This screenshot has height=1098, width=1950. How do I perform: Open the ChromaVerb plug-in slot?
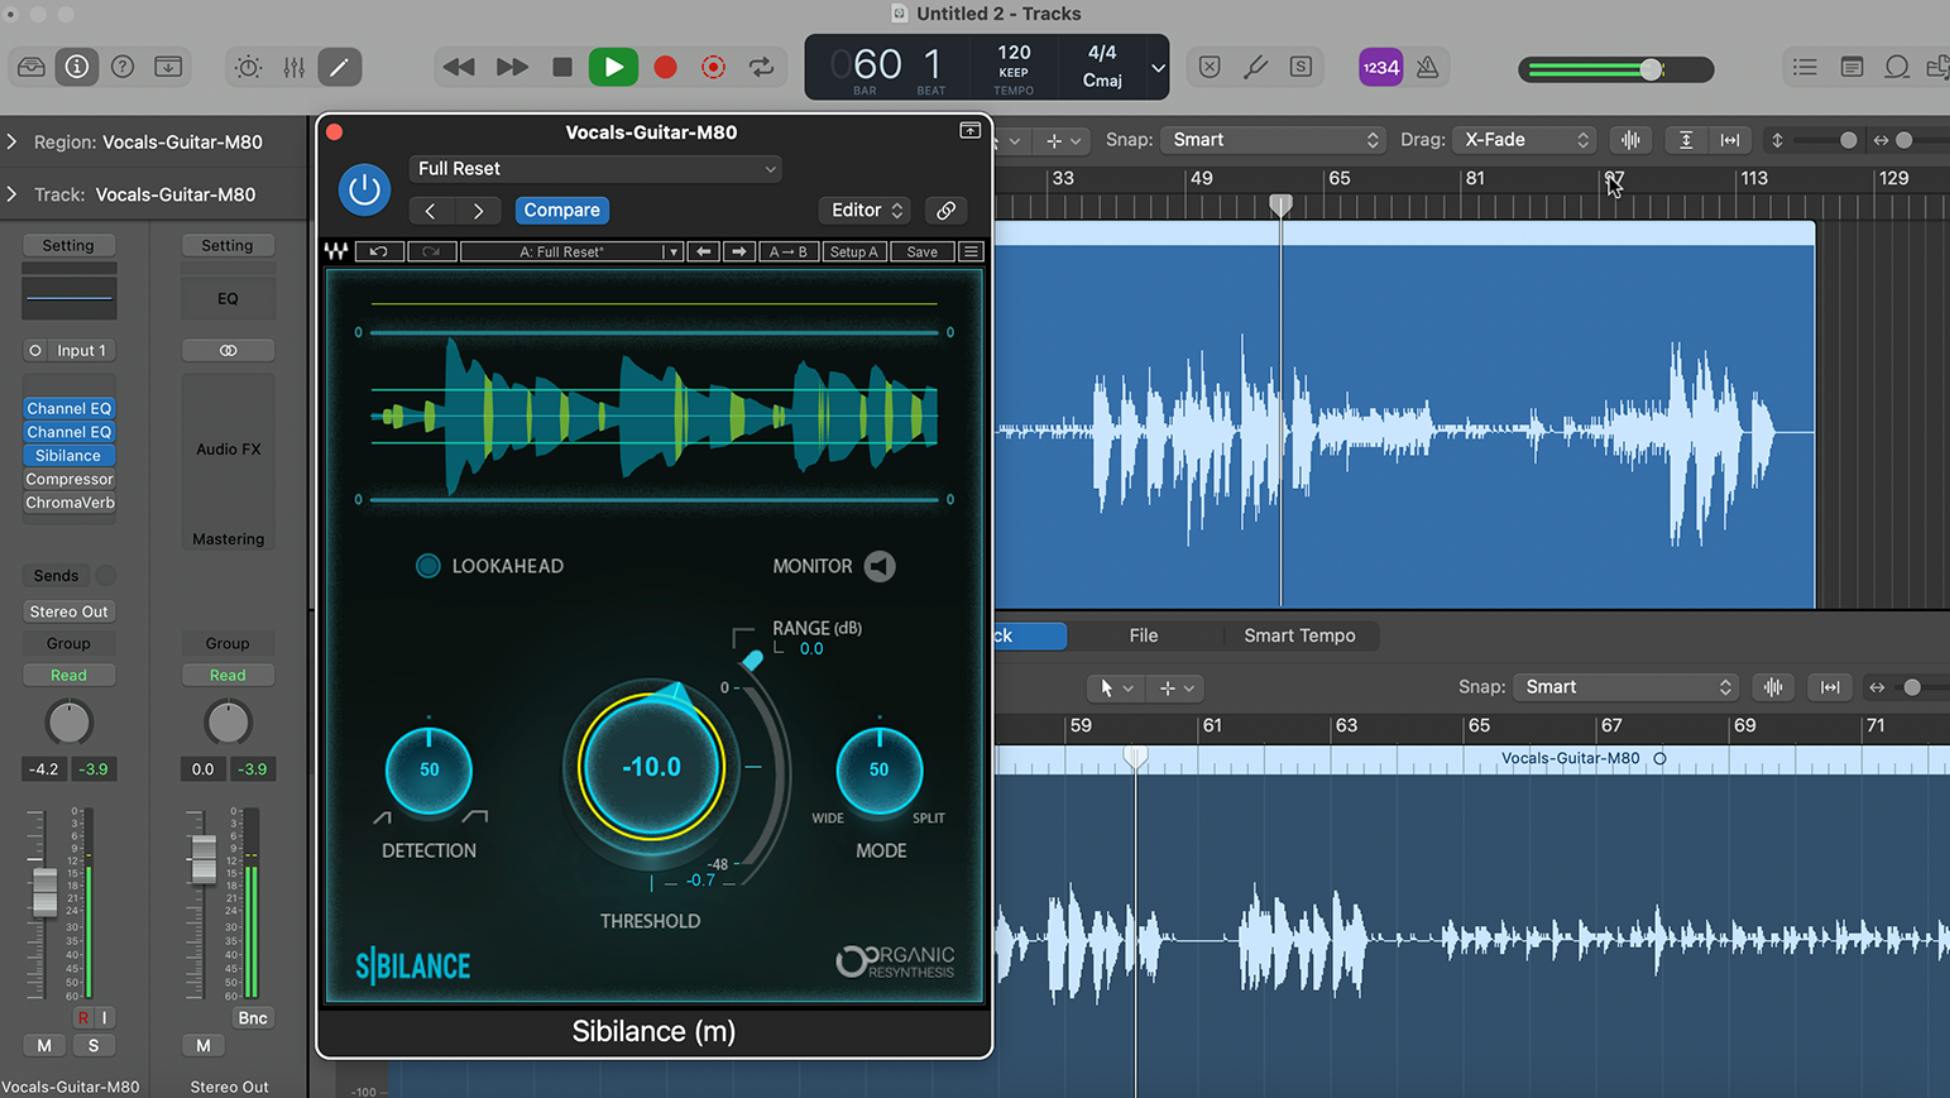click(x=69, y=503)
